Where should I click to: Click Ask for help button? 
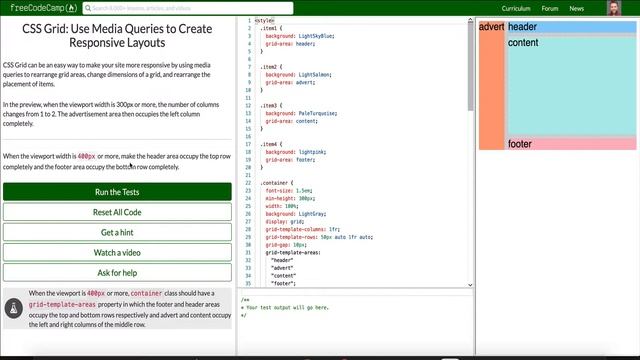pyautogui.click(x=117, y=273)
